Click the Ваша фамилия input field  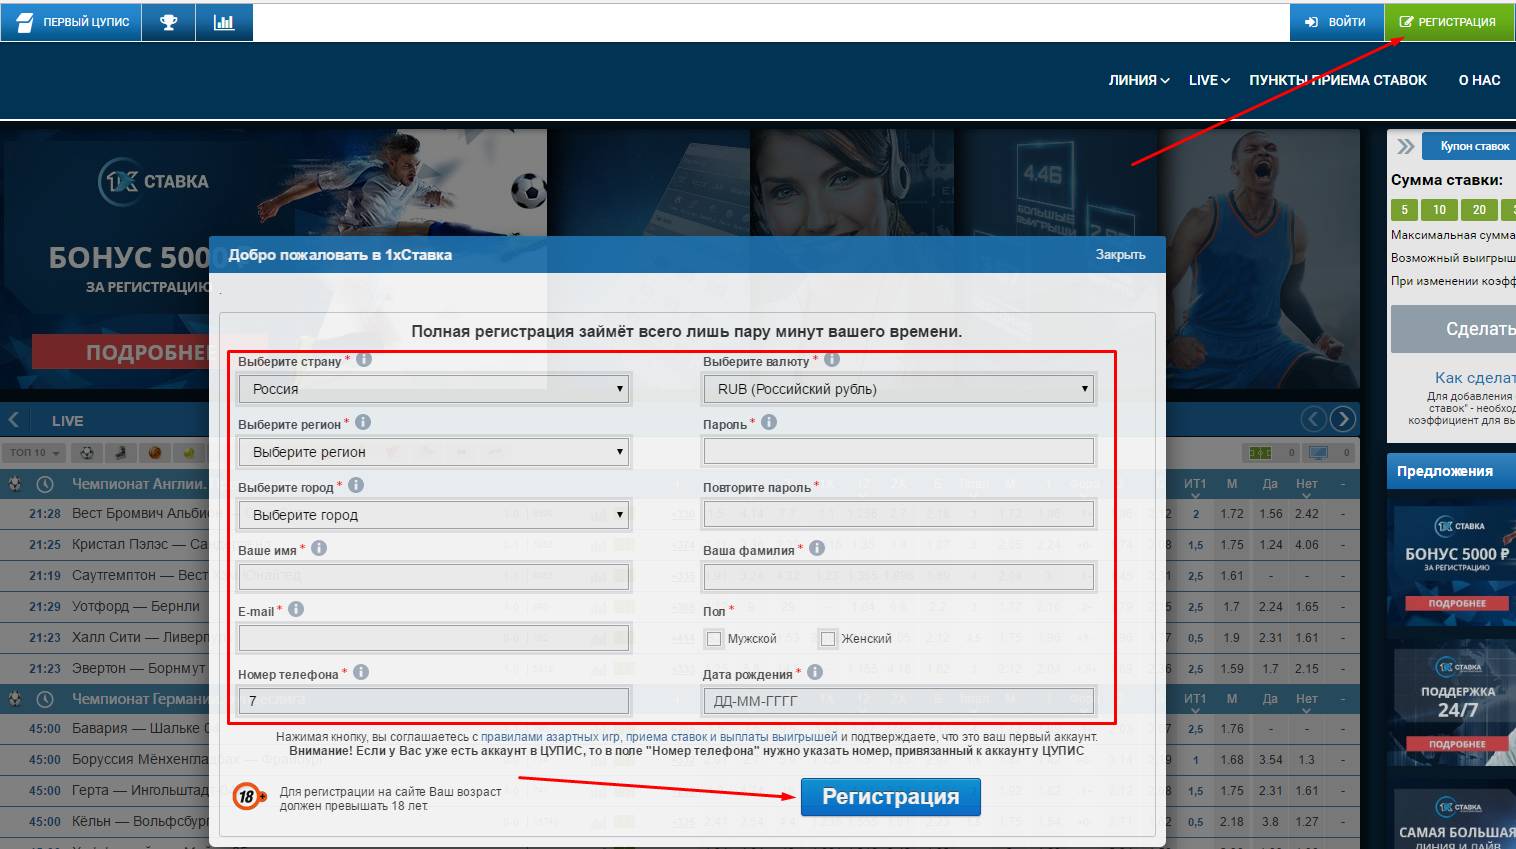[899, 576]
